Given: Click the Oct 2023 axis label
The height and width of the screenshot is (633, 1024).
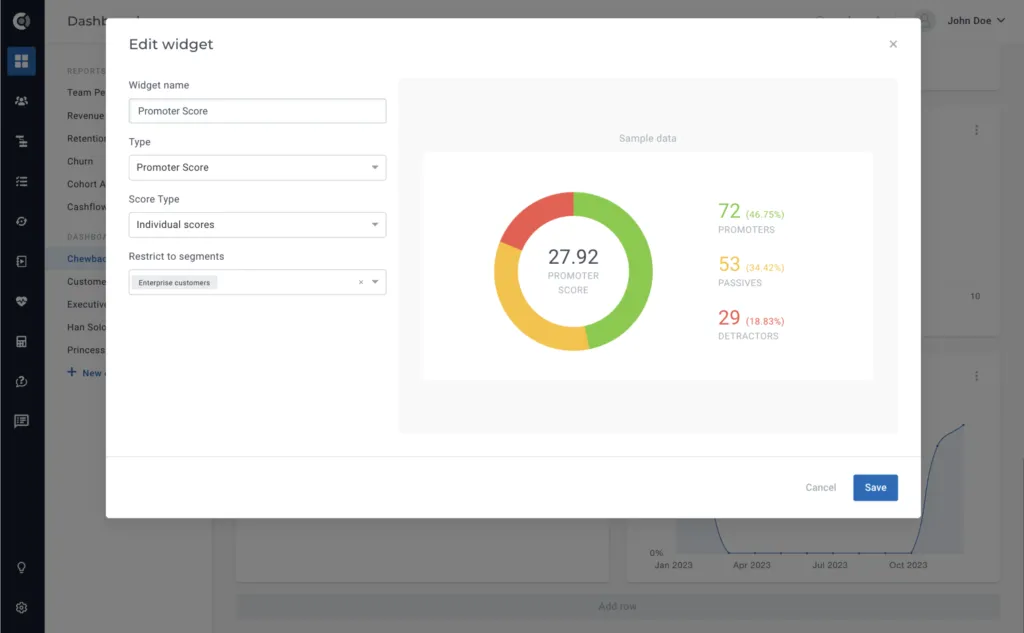Looking at the screenshot, I should pos(908,565).
